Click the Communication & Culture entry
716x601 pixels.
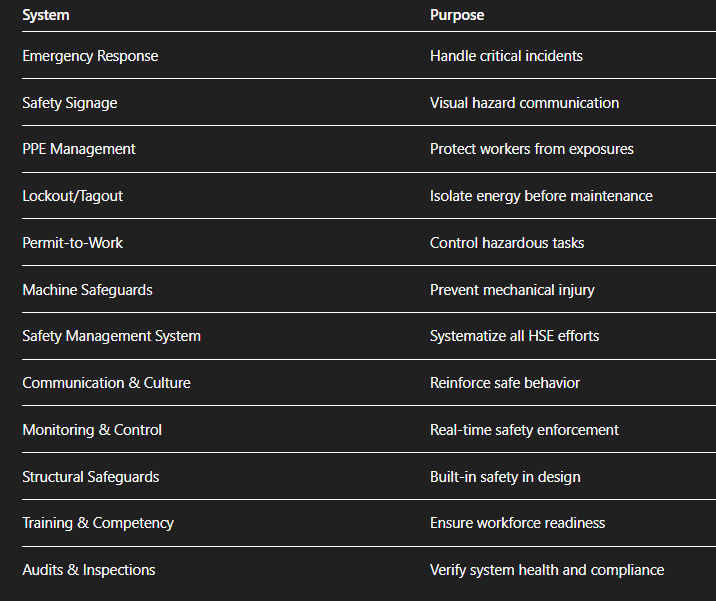click(106, 383)
